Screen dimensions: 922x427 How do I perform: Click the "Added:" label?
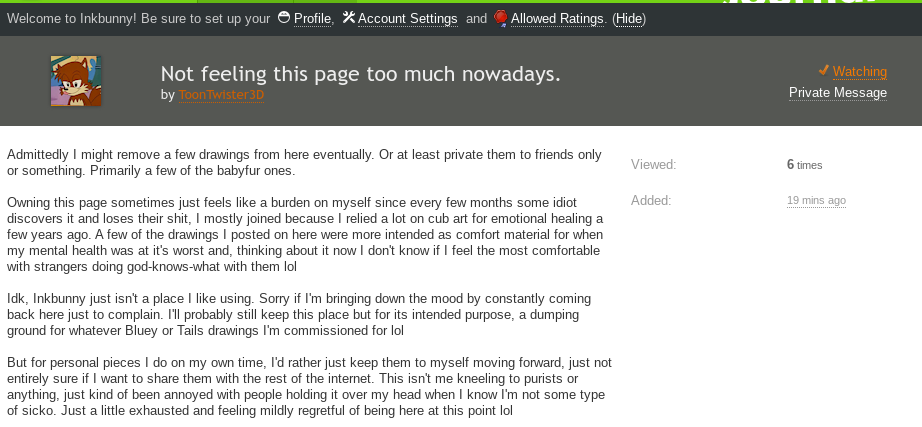[x=650, y=200]
